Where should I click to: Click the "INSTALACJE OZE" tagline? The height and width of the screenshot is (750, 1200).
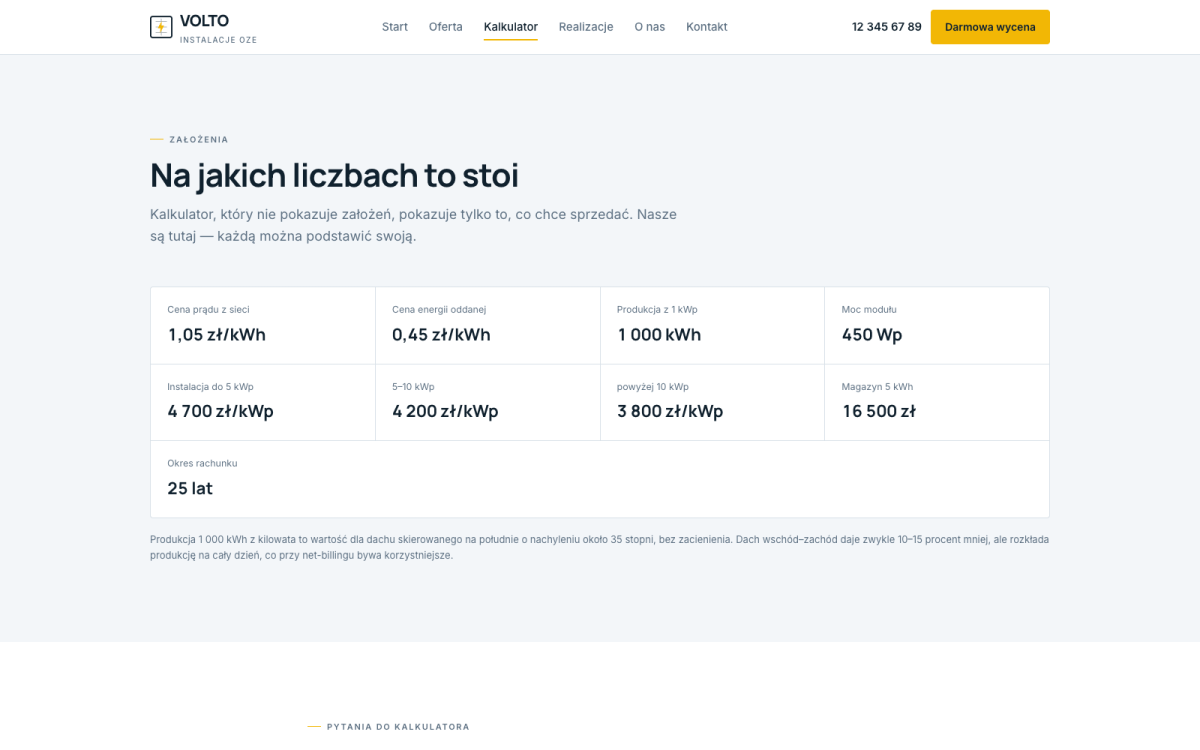(218, 40)
